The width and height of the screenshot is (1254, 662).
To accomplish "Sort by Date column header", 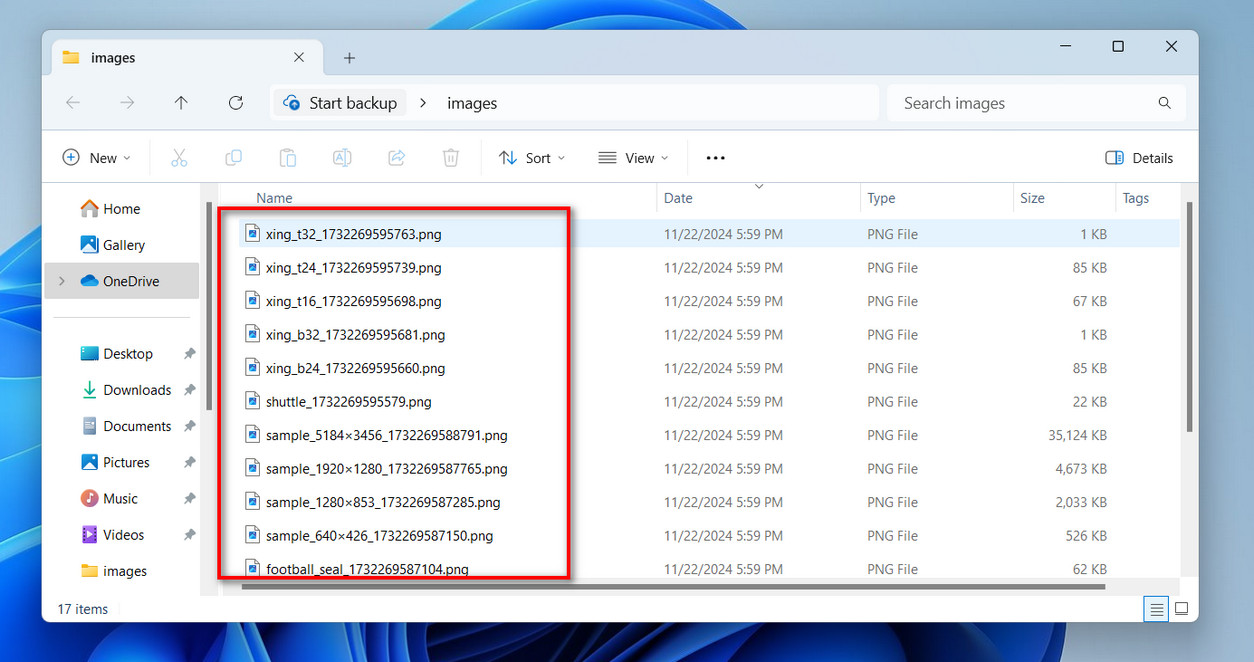I will coord(678,198).
